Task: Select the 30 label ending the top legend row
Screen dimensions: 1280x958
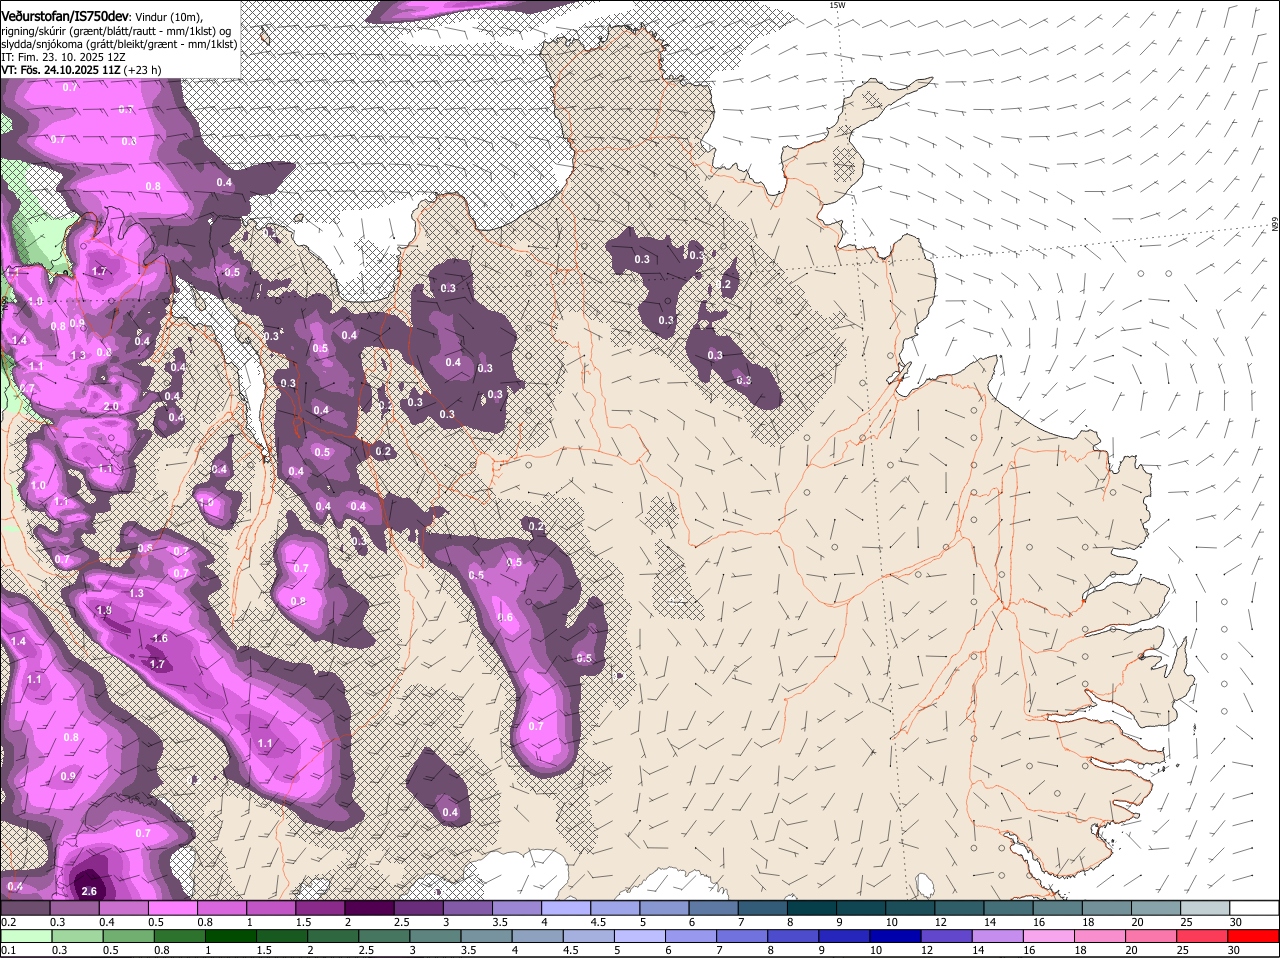Action: point(1235,921)
